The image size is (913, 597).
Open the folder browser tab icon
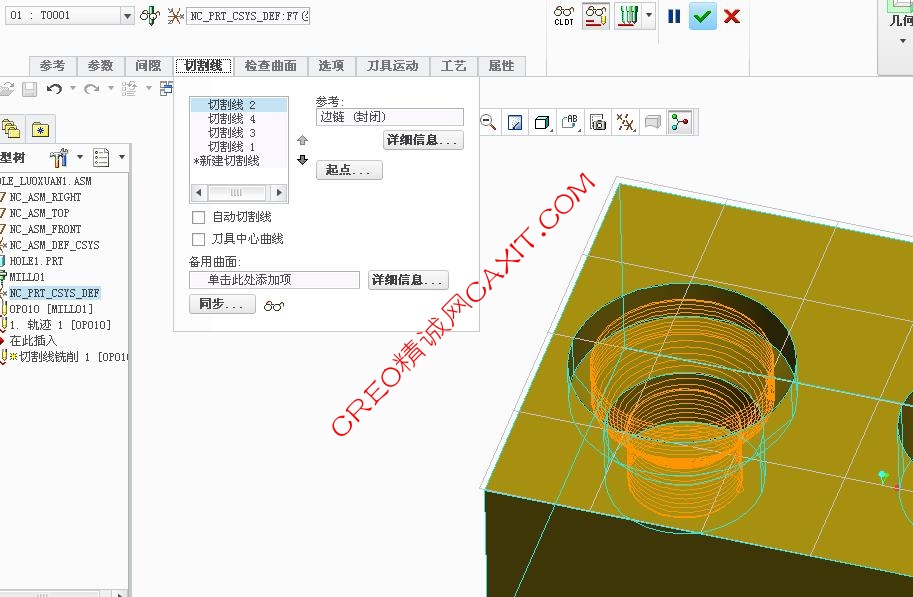click(x=11, y=129)
